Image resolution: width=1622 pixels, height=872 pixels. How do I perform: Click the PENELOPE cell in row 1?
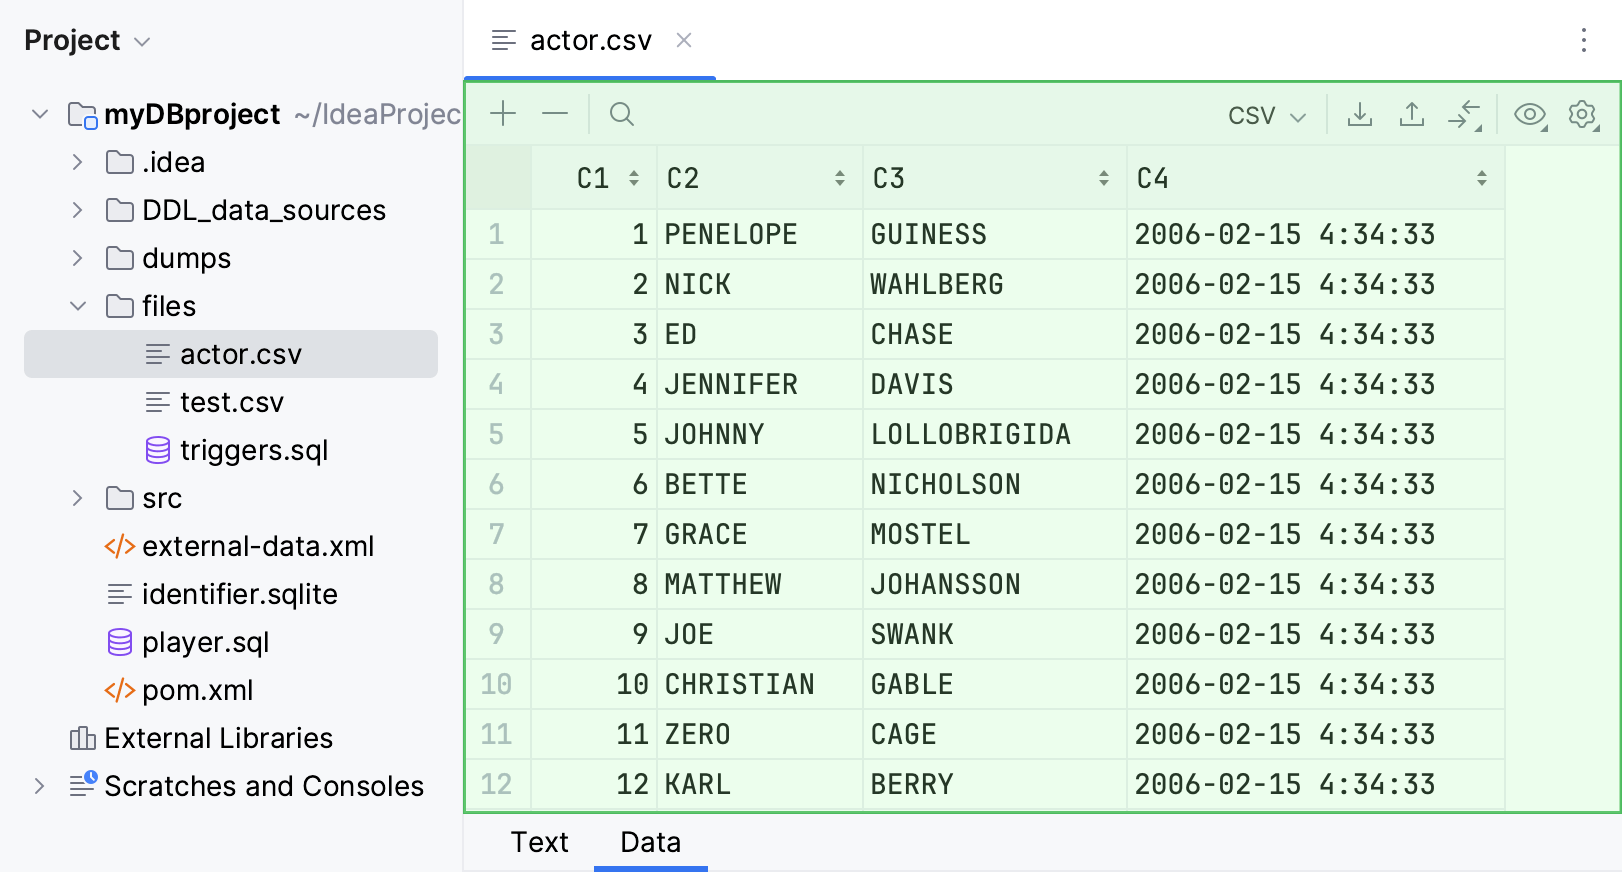731,234
